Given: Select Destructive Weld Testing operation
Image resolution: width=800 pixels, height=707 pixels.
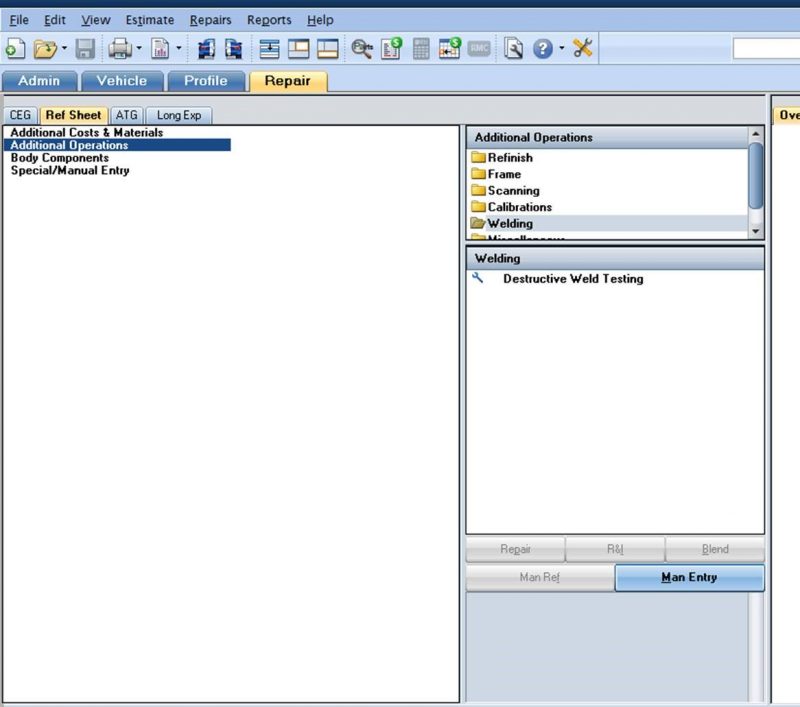Looking at the screenshot, I should click(573, 279).
